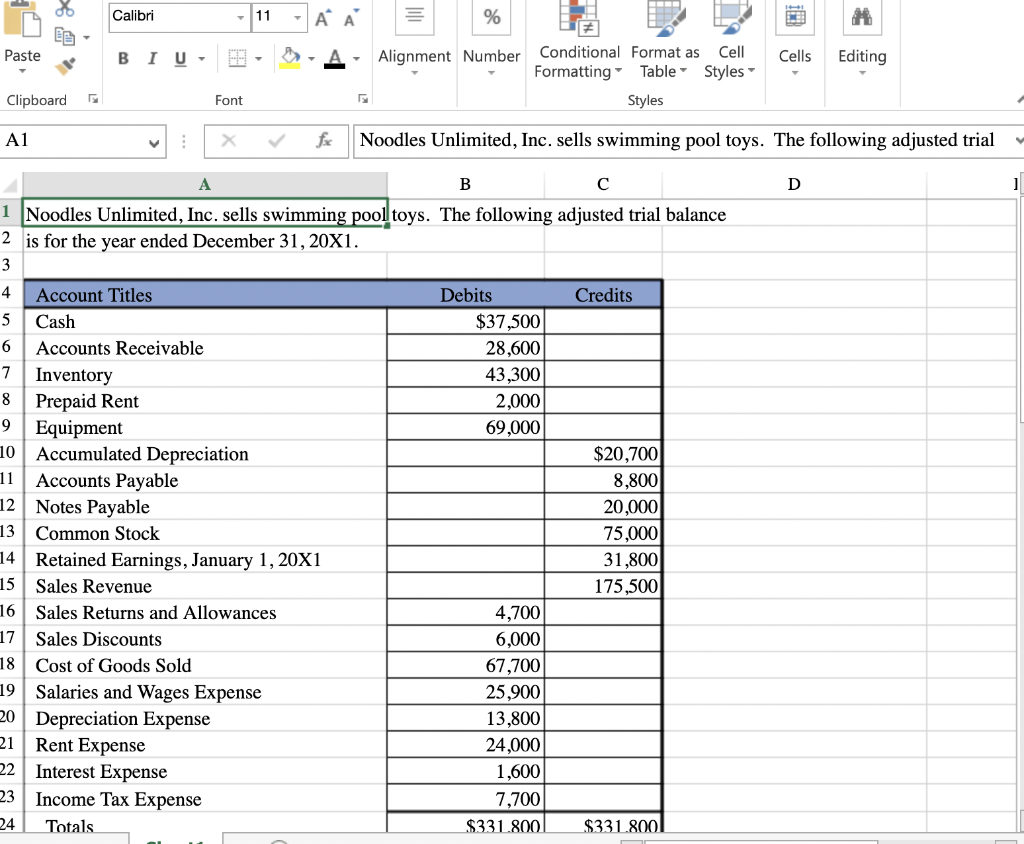This screenshot has height=844, width=1024.
Task: Select the Format Painter brush icon
Action: 65,65
